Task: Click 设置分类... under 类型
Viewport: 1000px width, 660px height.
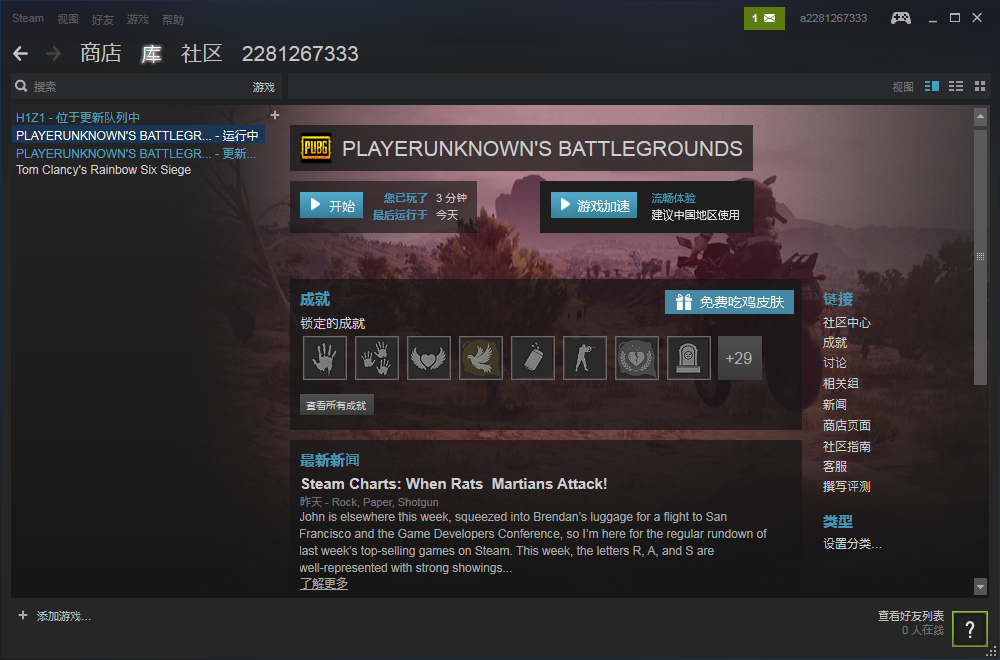Action: [x=852, y=545]
